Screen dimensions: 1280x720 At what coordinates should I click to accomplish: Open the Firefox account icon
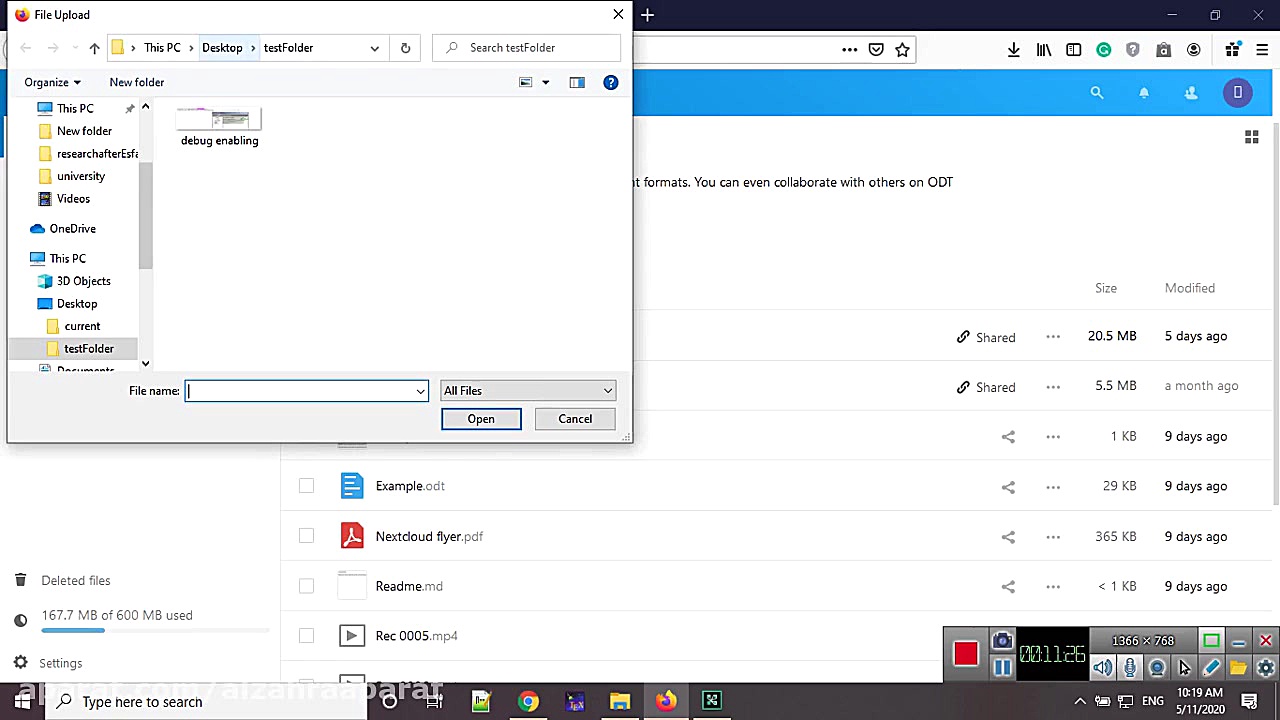click(x=1194, y=50)
